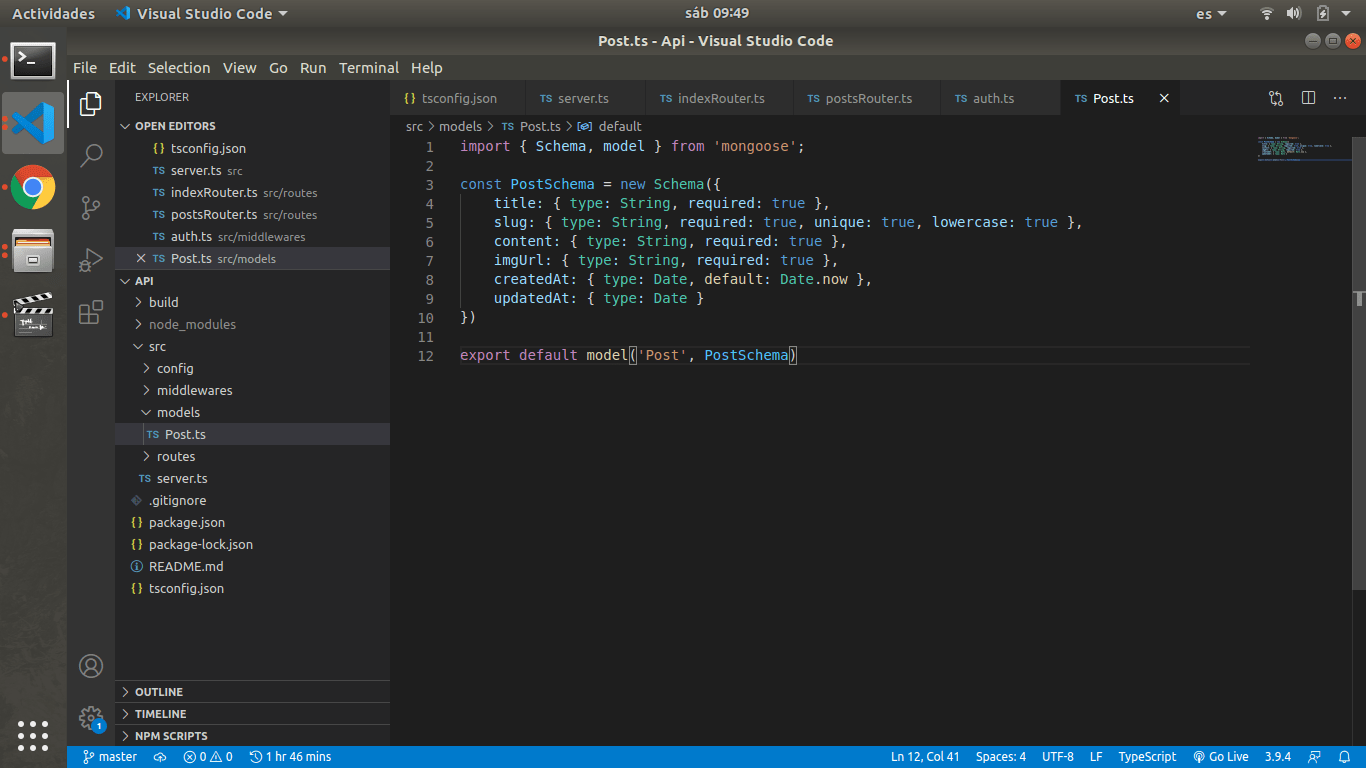Click the master branch status item
The image size is (1366, 768).
[x=110, y=757]
